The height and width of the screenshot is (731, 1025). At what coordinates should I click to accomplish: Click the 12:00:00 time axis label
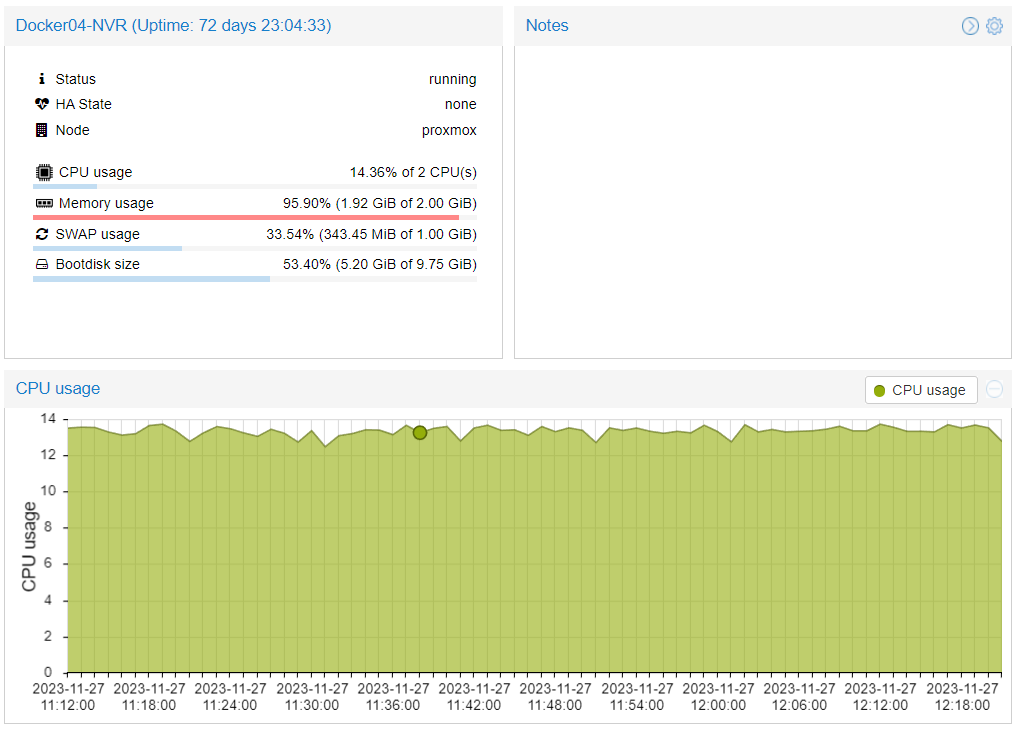click(718, 697)
